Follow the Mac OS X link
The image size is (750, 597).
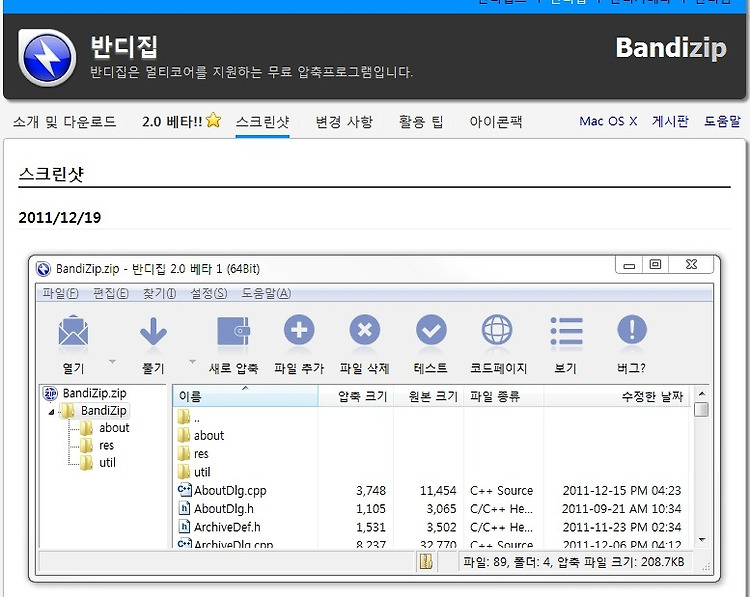608,121
